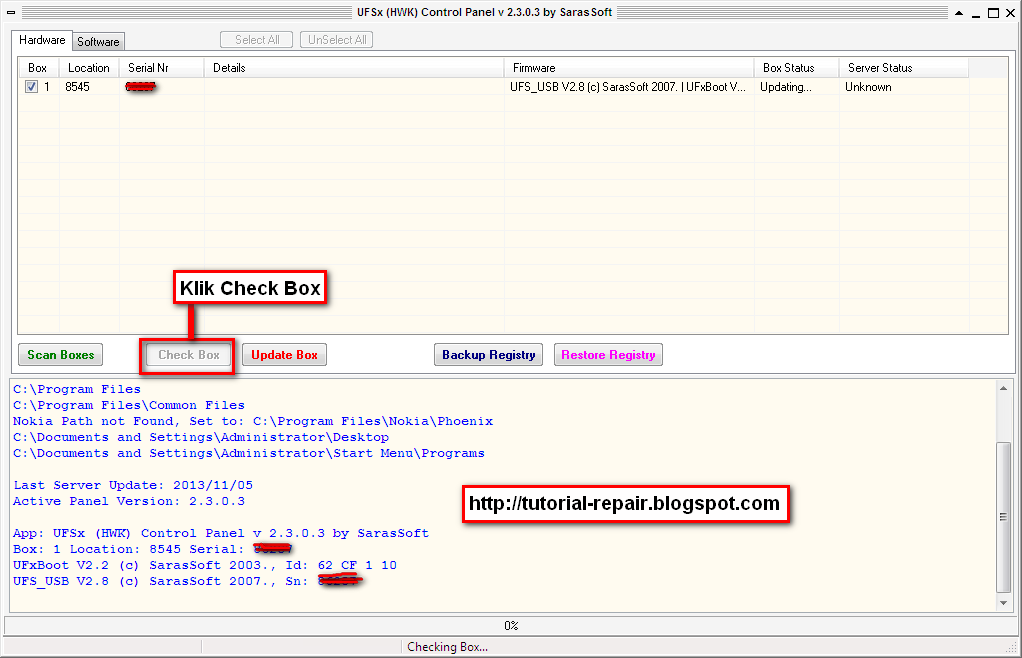The width and height of the screenshot is (1022, 658).
Task: Click the log line 'Nokia Path not Found'
Action: 253,422
